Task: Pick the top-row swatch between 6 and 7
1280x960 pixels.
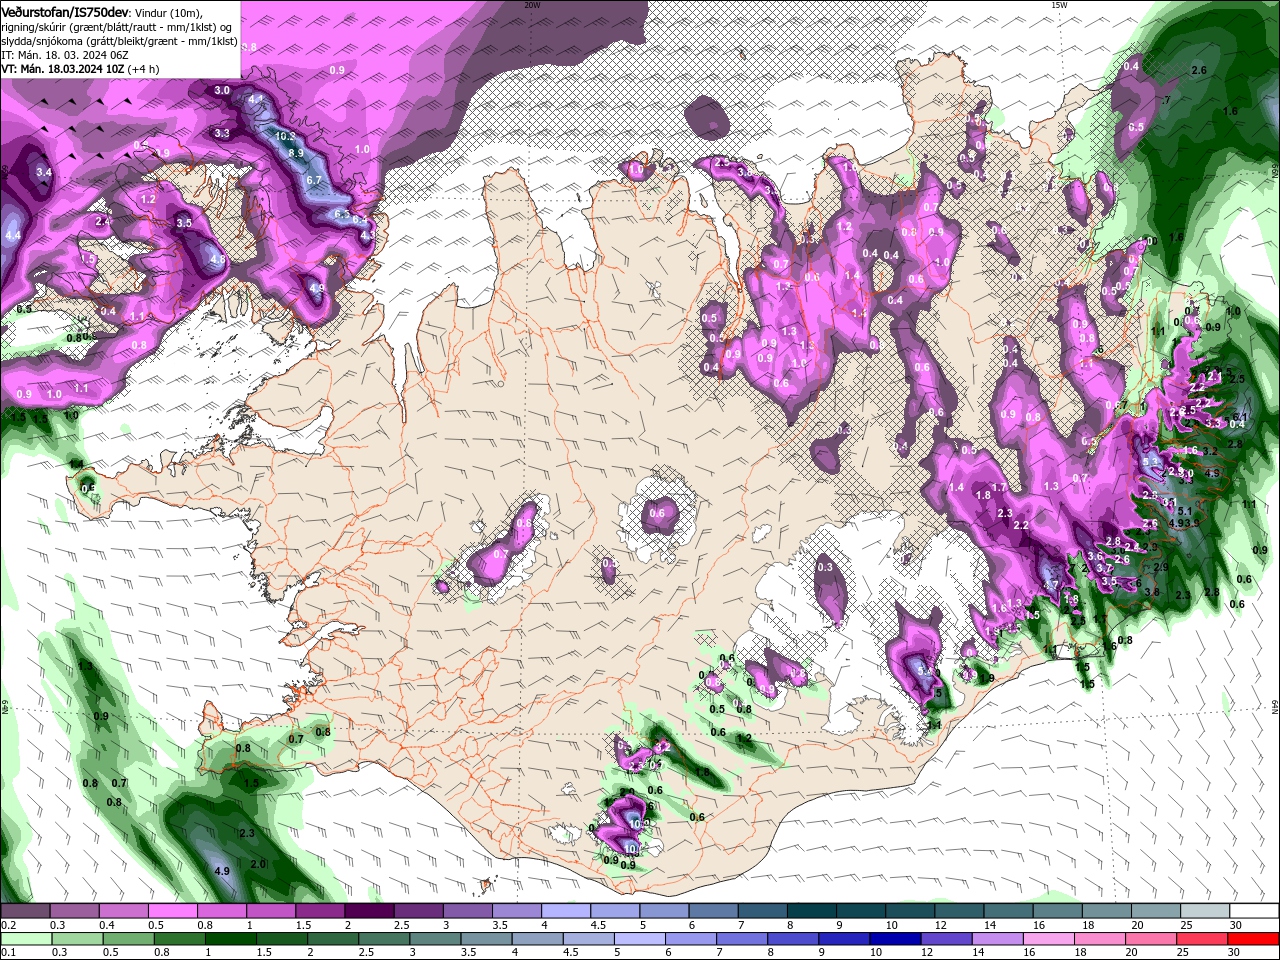Action: [x=713, y=911]
